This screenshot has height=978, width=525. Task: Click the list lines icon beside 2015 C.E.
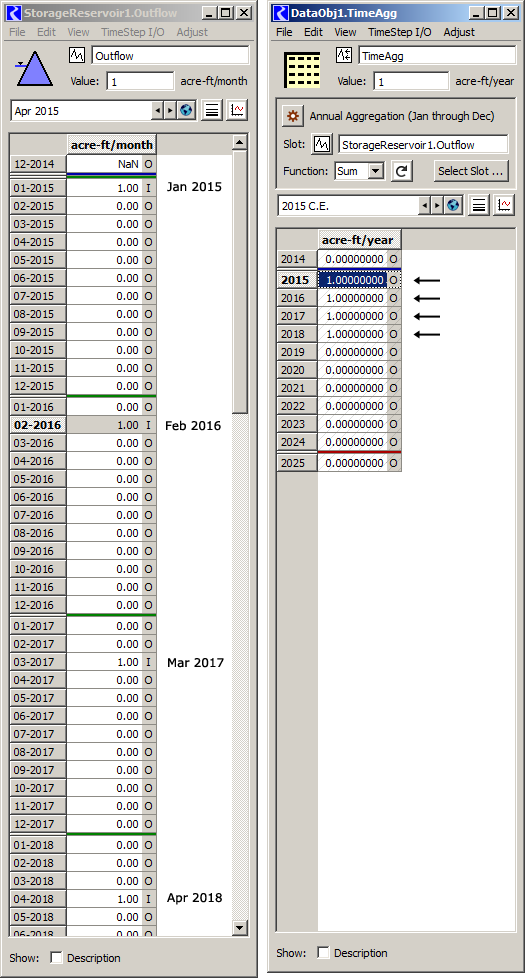click(479, 205)
